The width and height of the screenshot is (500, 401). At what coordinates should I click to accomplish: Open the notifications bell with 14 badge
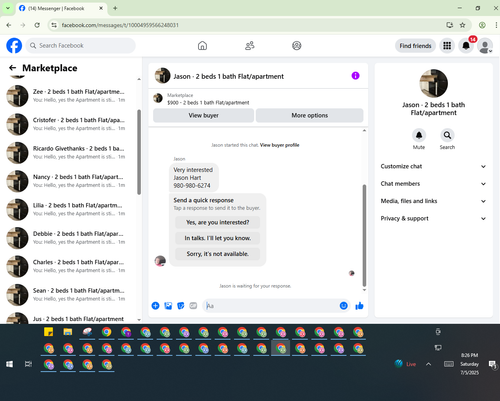466,46
